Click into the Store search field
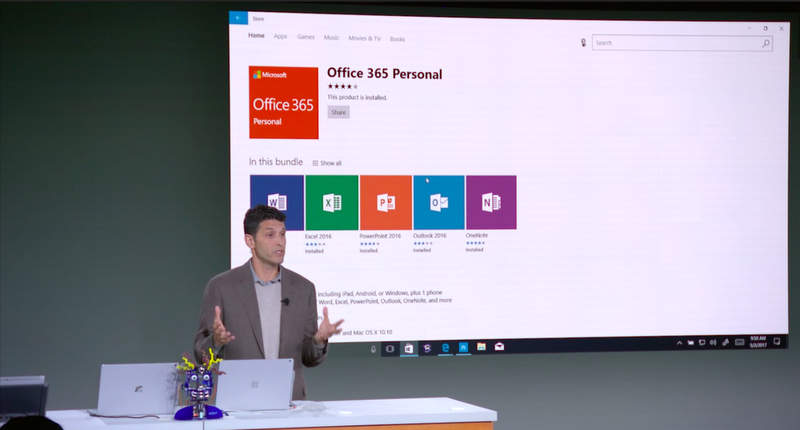Image resolution: width=800 pixels, height=430 pixels. click(682, 43)
